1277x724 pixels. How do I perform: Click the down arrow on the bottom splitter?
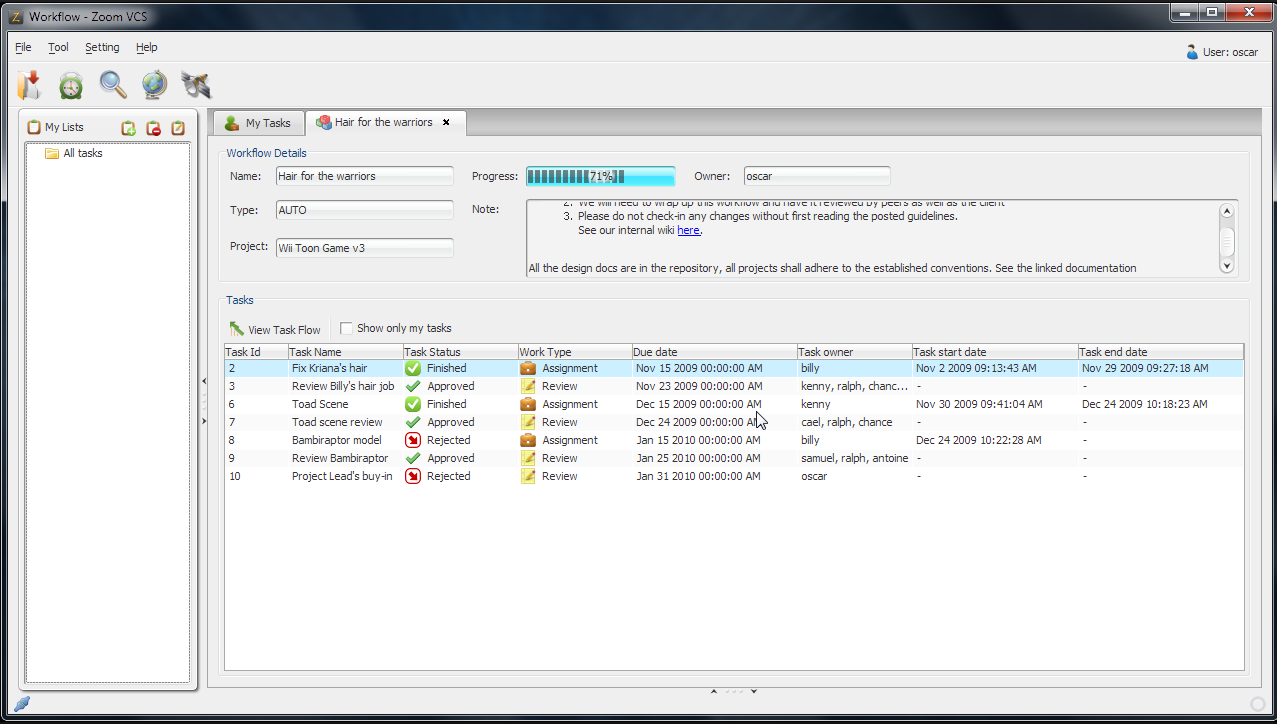click(x=753, y=691)
